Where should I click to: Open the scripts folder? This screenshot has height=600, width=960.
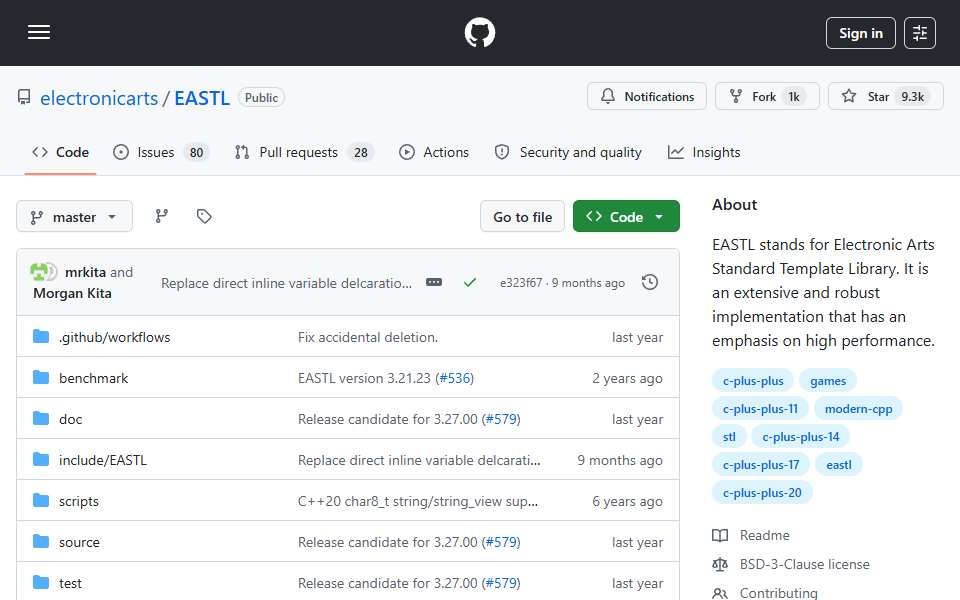pos(78,501)
